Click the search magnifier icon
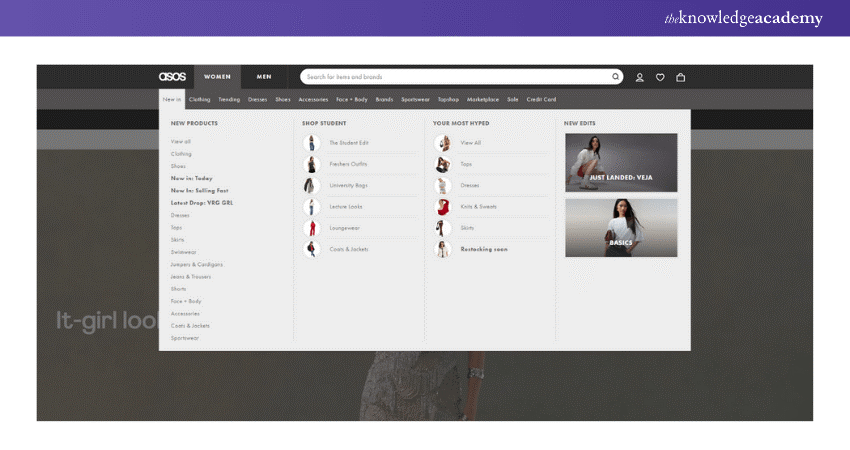The image size is (850, 450). 615,76
